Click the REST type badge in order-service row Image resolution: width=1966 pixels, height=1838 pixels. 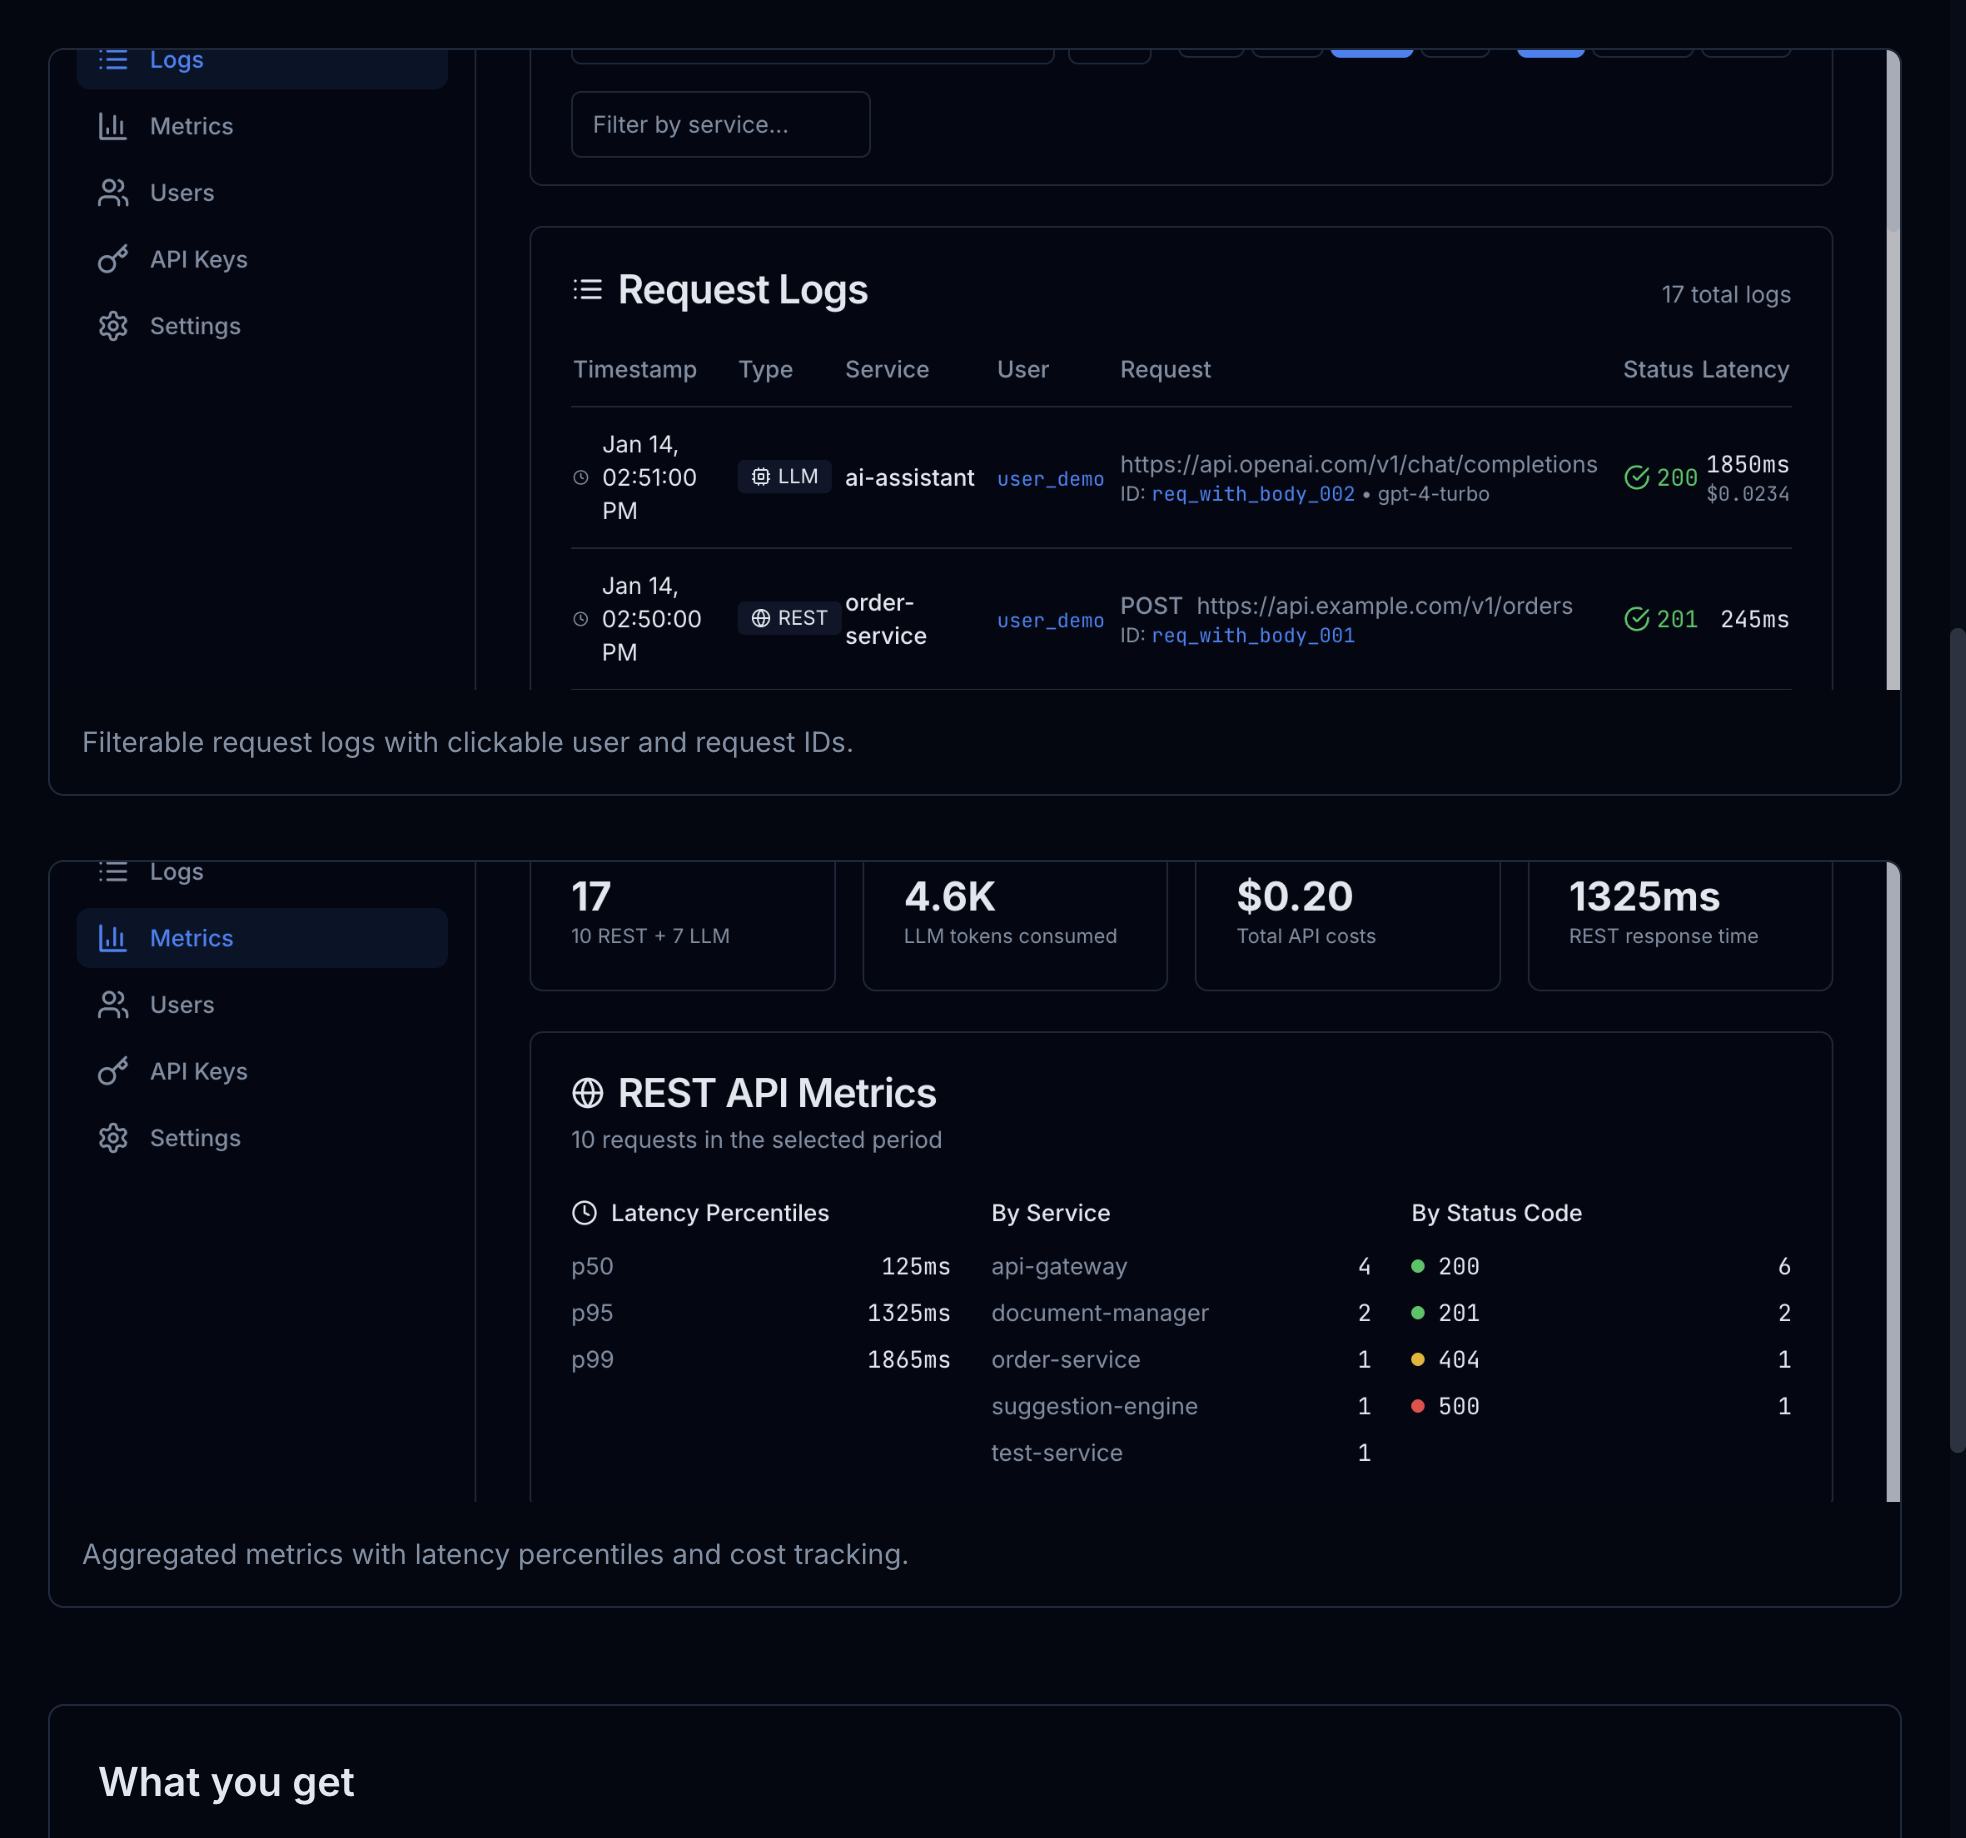789,618
